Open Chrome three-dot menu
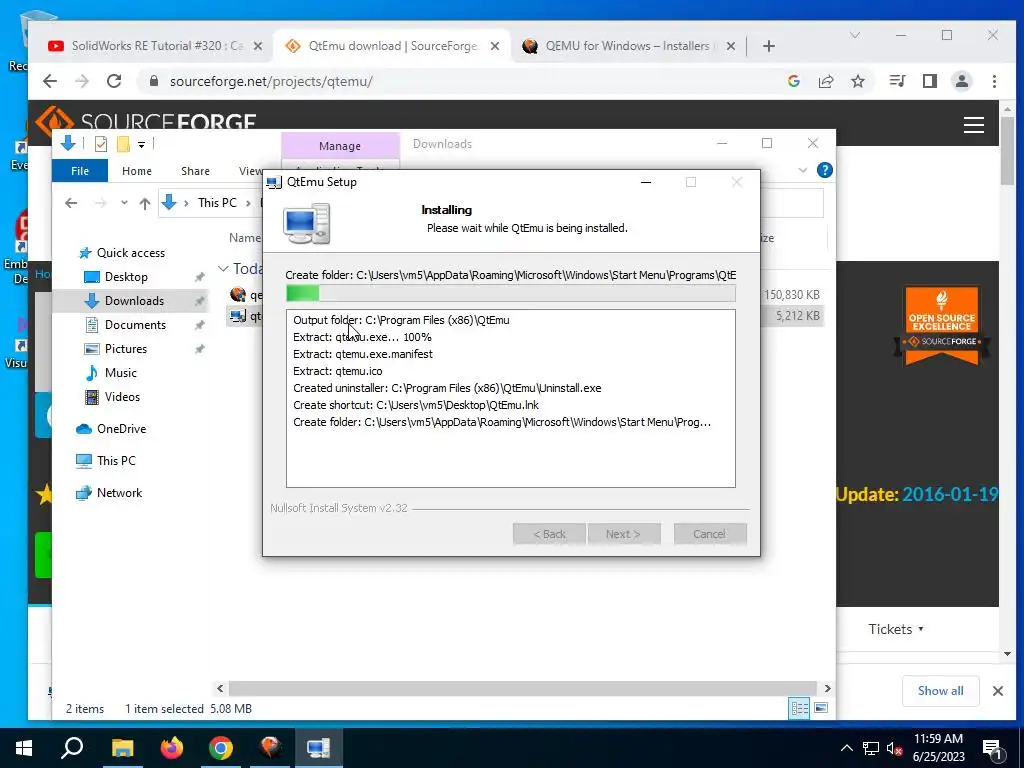This screenshot has height=768, width=1024. (x=995, y=81)
